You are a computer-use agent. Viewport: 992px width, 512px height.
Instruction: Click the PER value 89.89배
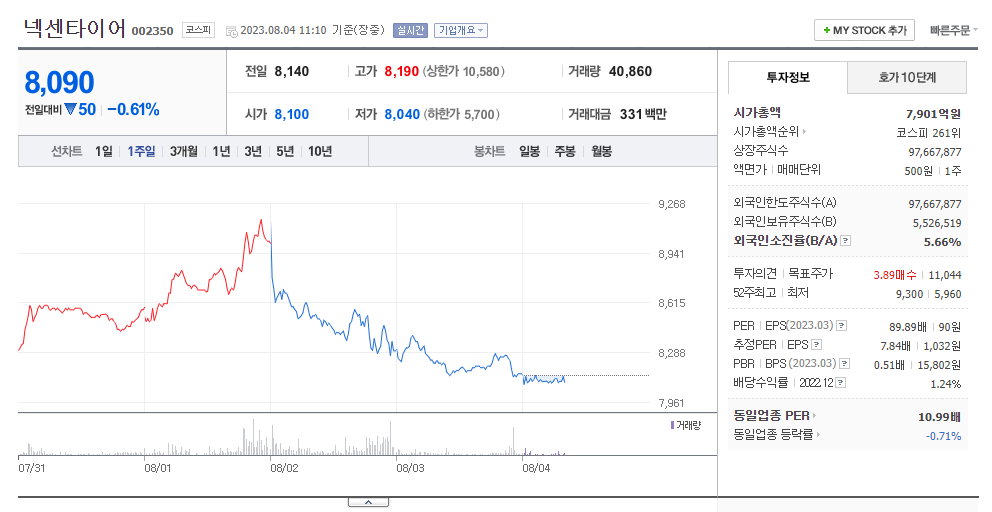[908, 327]
